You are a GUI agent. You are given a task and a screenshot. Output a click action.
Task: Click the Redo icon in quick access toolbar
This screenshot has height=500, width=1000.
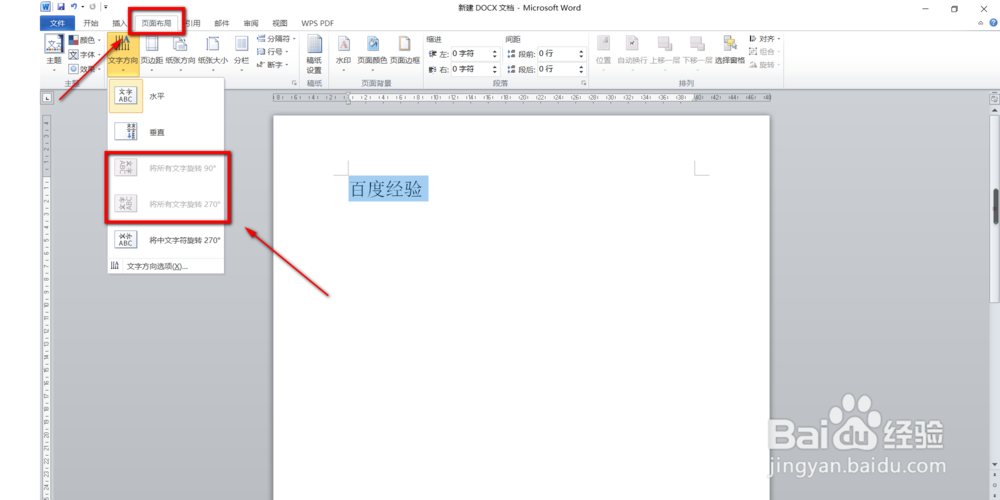[x=92, y=7]
